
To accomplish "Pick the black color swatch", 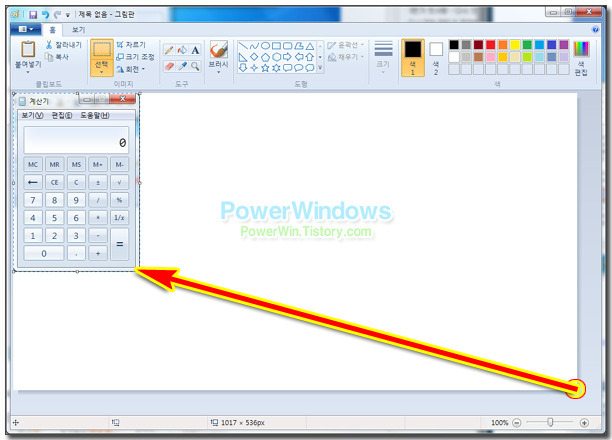I will pyautogui.click(x=454, y=45).
